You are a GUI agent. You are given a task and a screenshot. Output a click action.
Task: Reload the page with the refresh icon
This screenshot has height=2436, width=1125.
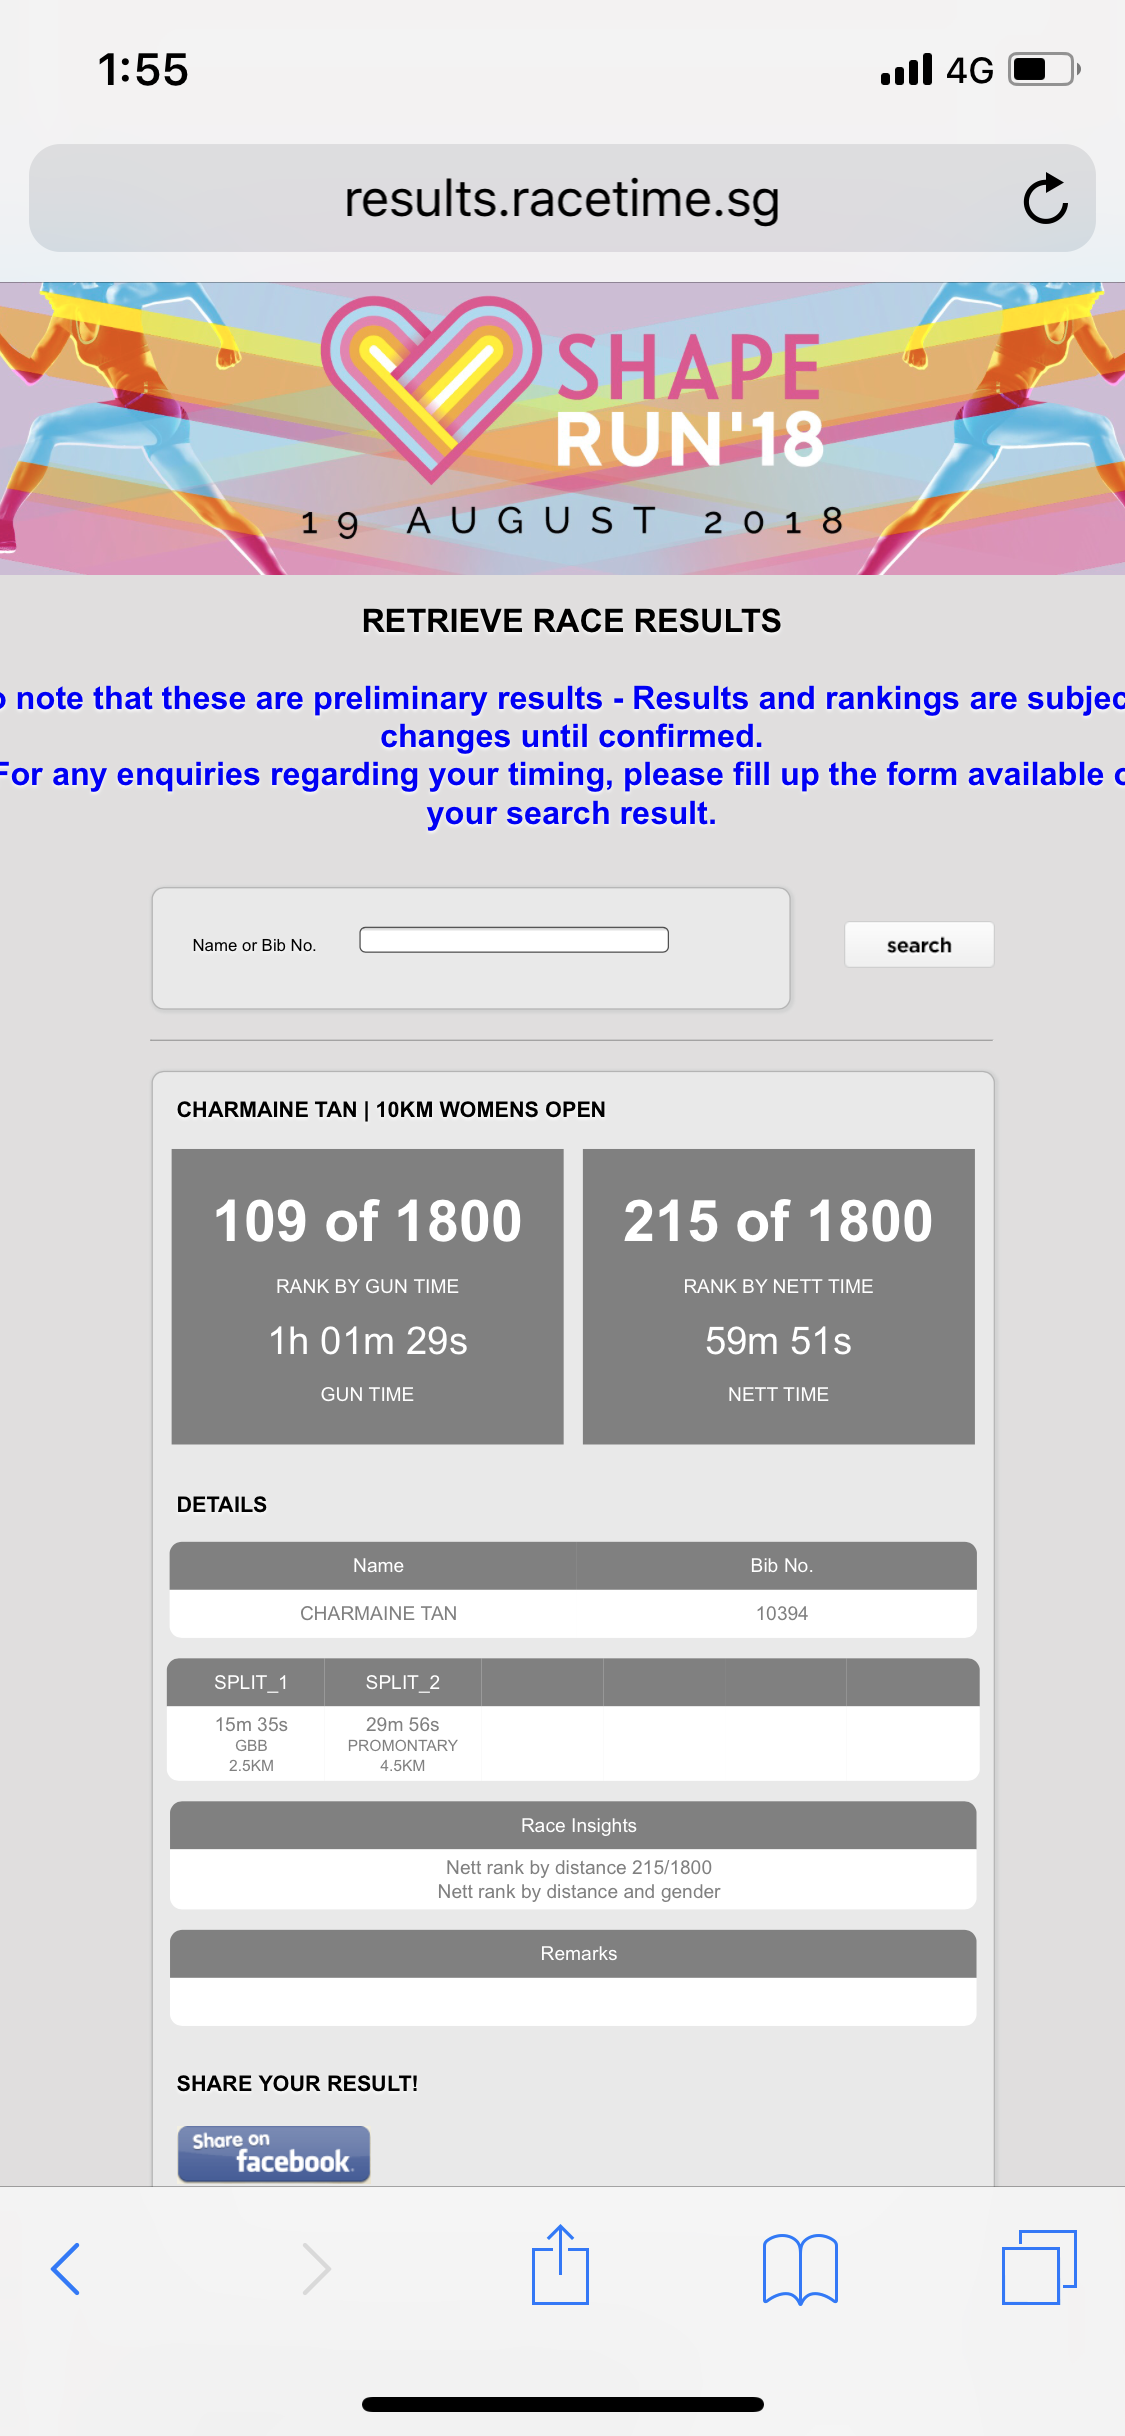point(1046,198)
